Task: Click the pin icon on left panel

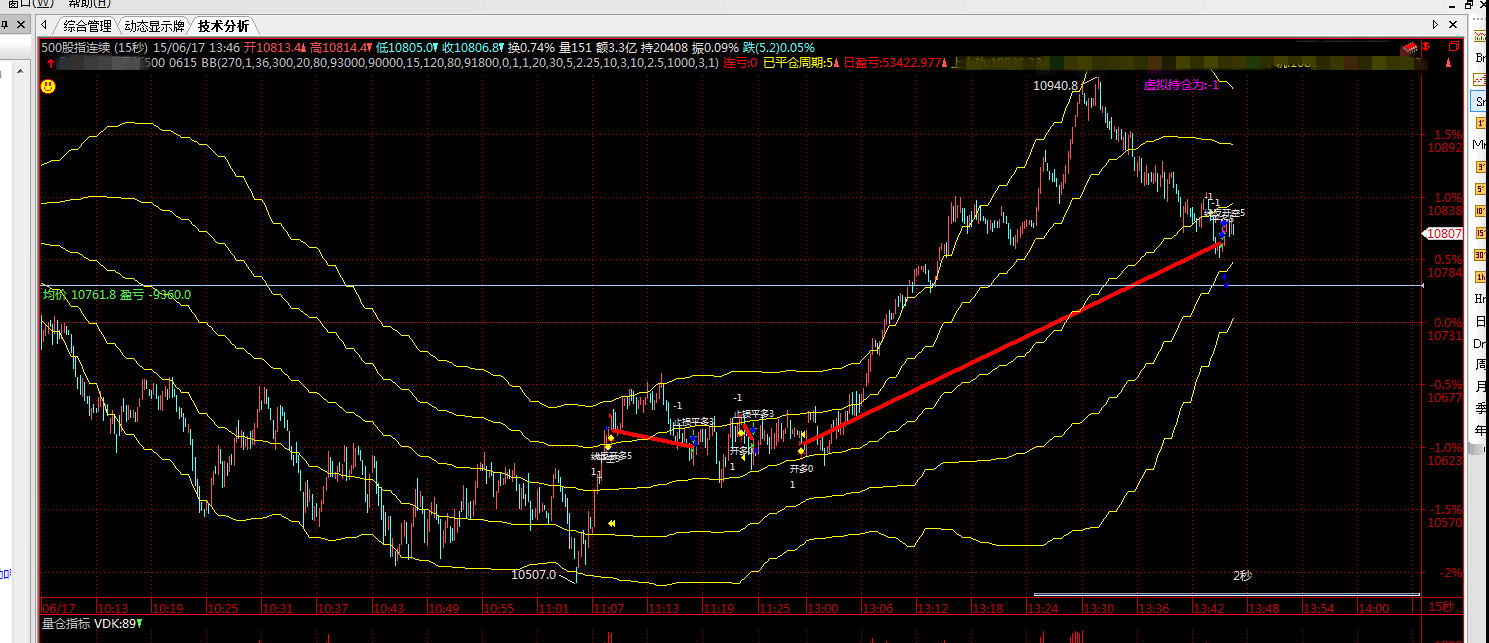Action: point(6,25)
